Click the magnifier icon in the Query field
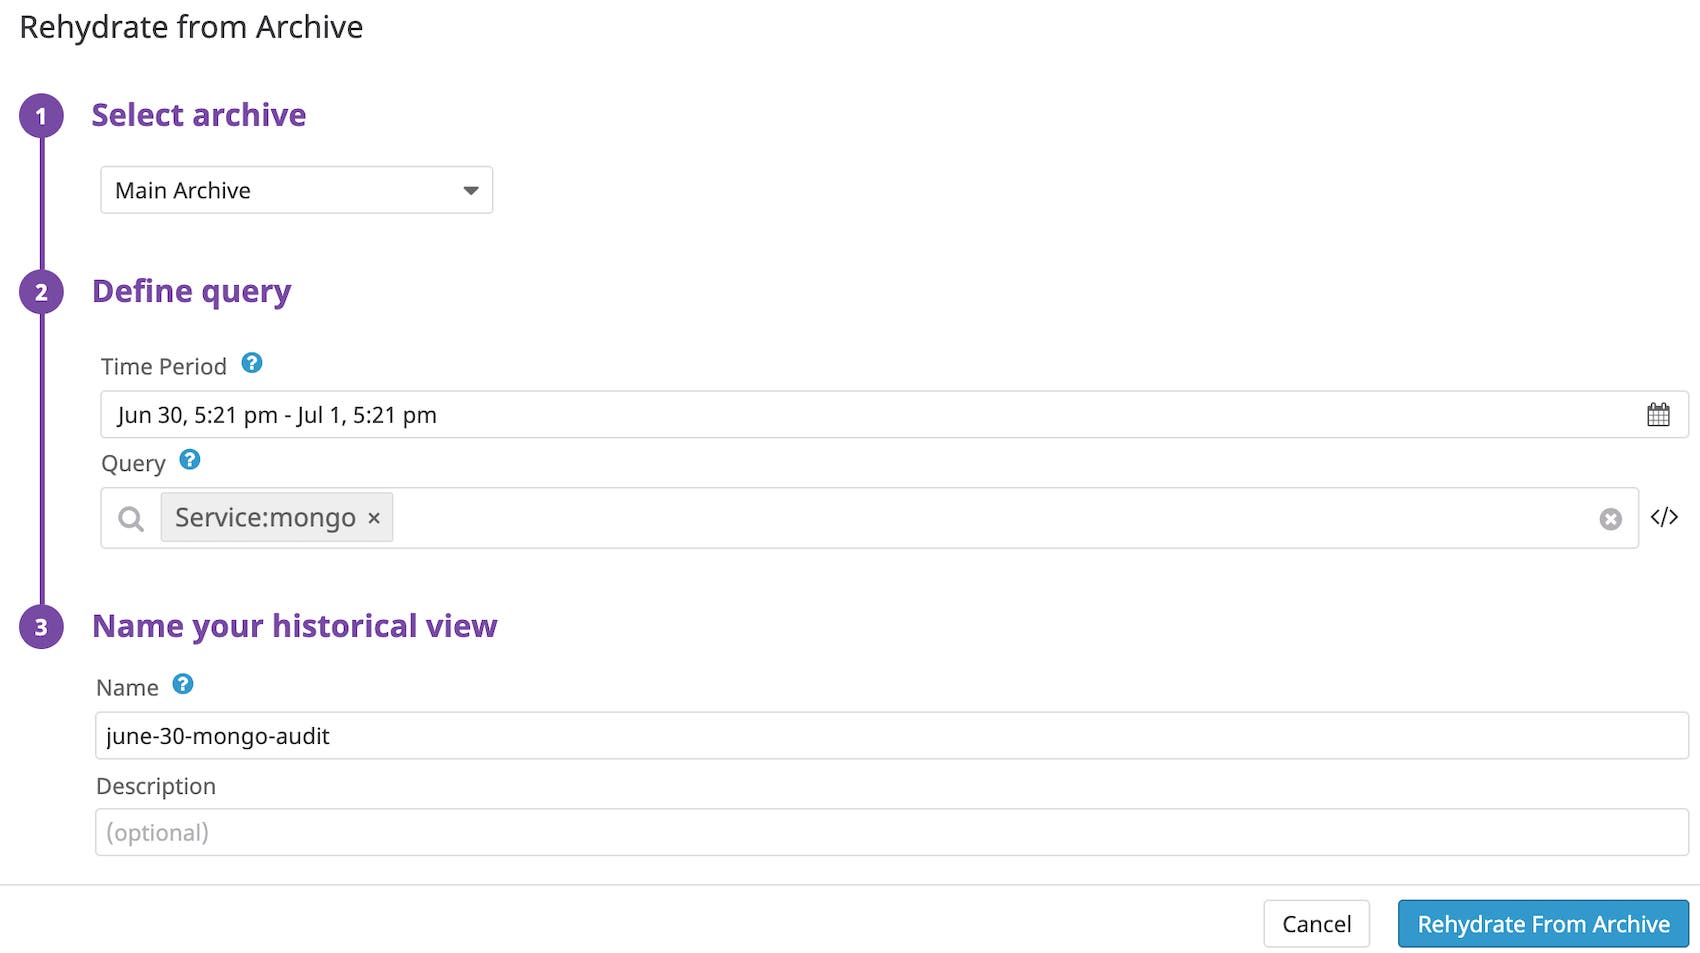 (130, 518)
